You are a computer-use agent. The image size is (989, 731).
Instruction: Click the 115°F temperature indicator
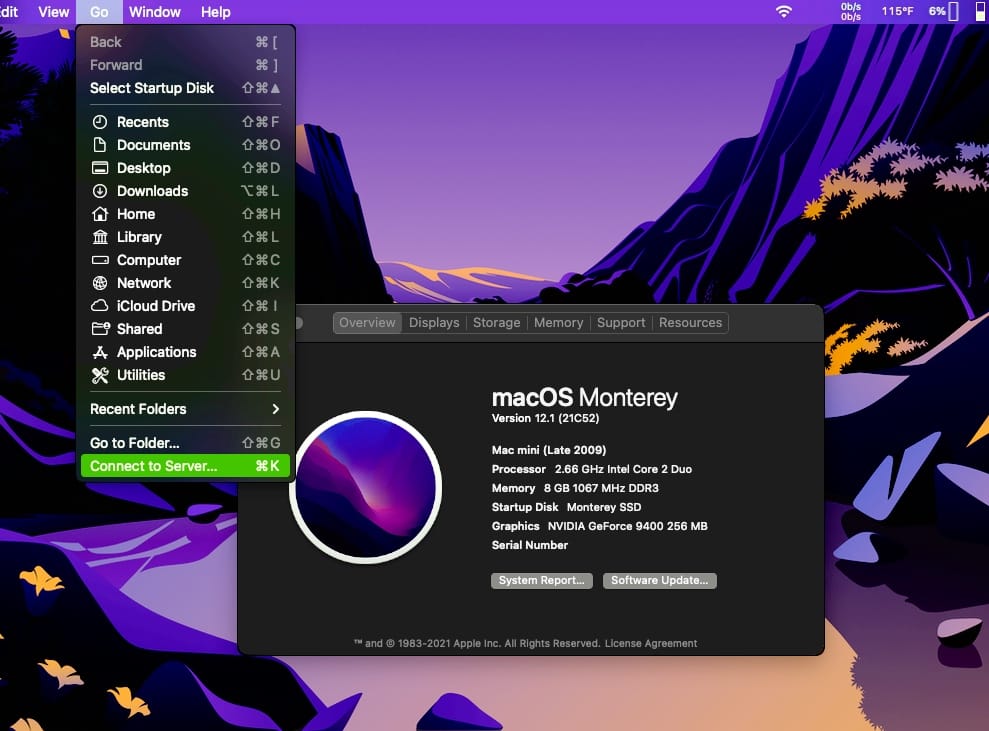pyautogui.click(x=897, y=11)
